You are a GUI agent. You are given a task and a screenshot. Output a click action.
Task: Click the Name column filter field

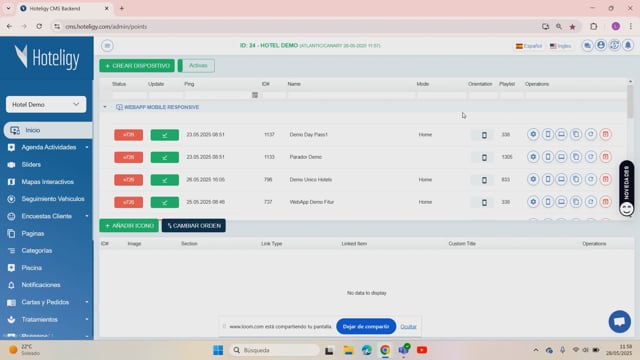click(x=351, y=95)
